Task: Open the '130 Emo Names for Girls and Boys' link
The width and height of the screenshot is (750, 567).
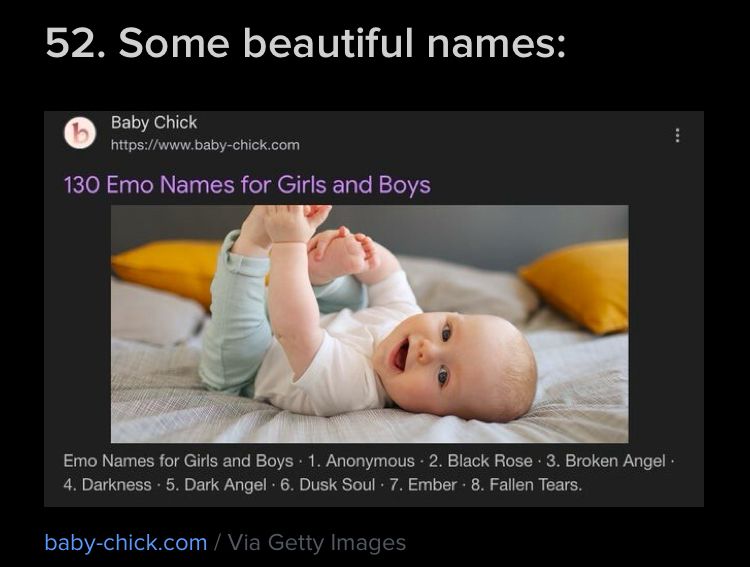Action: pos(247,185)
